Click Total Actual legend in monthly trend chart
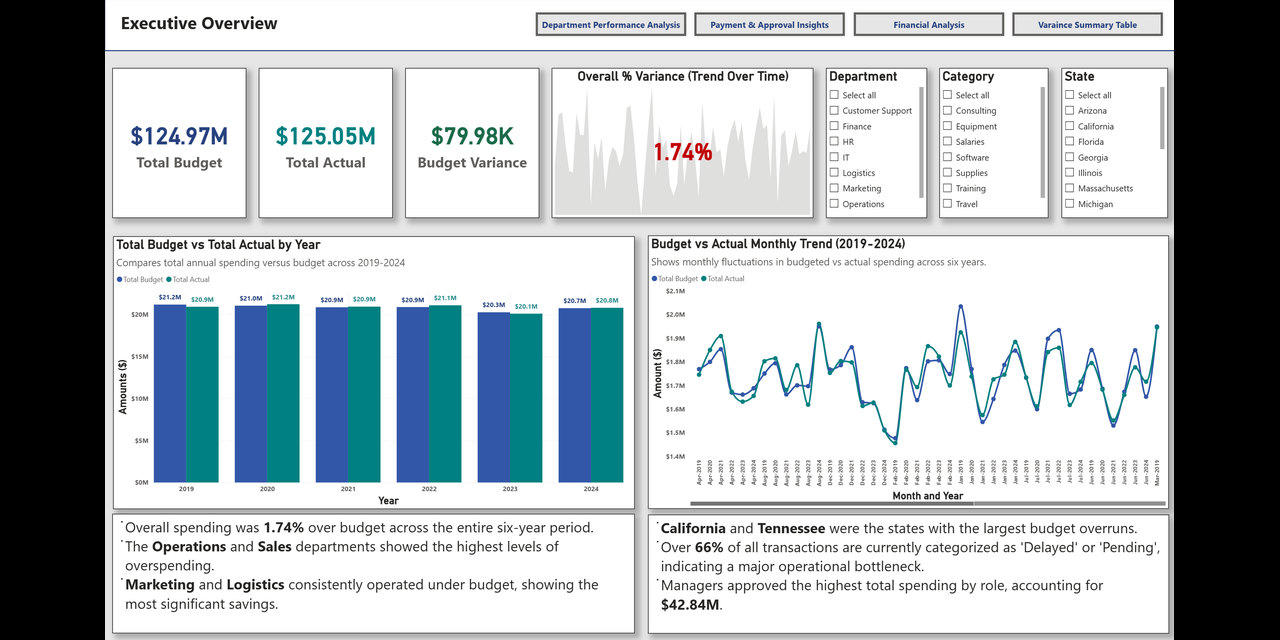Screen dimensions: 1280x640 [x=724, y=279]
